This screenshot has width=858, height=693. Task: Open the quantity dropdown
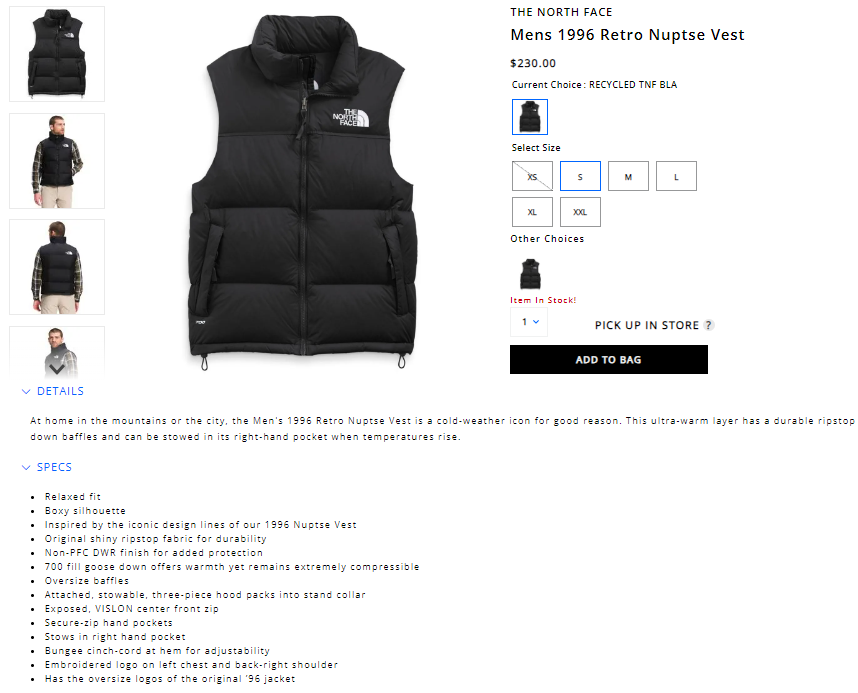coord(529,322)
